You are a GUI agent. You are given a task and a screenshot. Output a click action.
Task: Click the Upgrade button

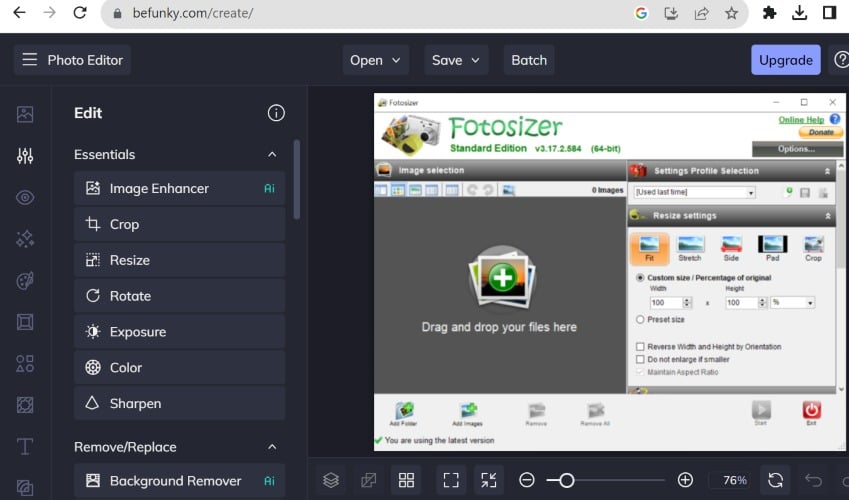point(785,60)
